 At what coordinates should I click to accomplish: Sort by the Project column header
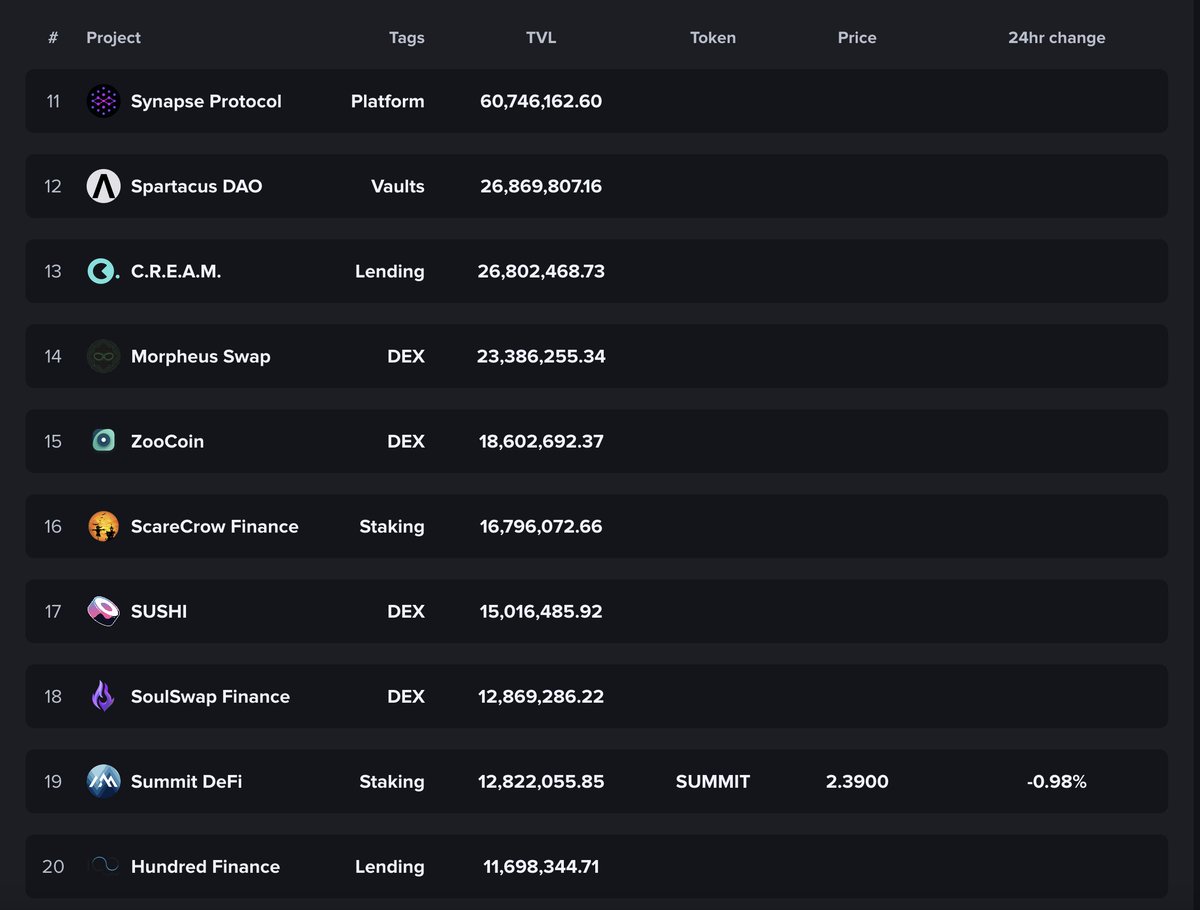(113, 38)
